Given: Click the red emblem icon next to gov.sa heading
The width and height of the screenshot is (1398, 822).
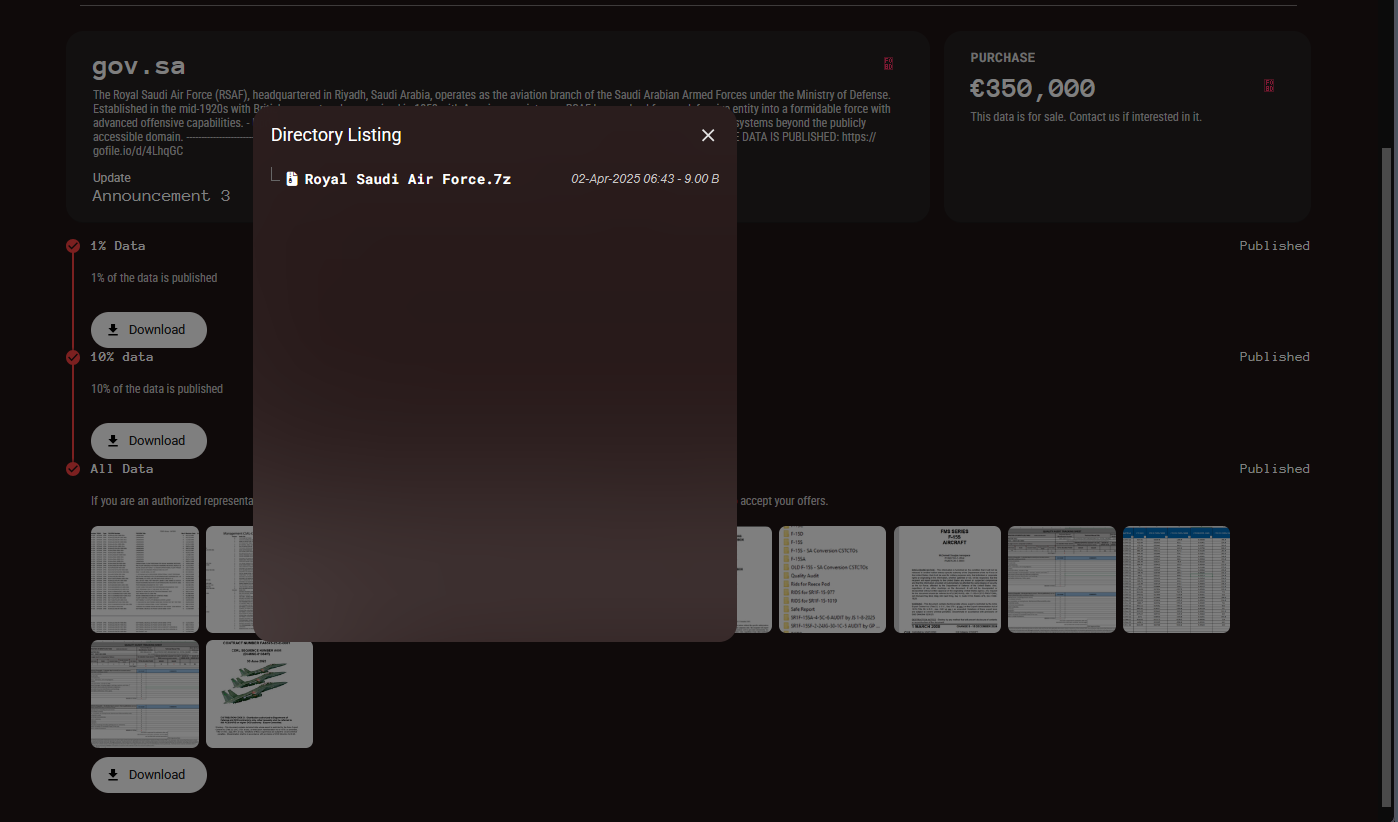Looking at the screenshot, I should (x=888, y=63).
